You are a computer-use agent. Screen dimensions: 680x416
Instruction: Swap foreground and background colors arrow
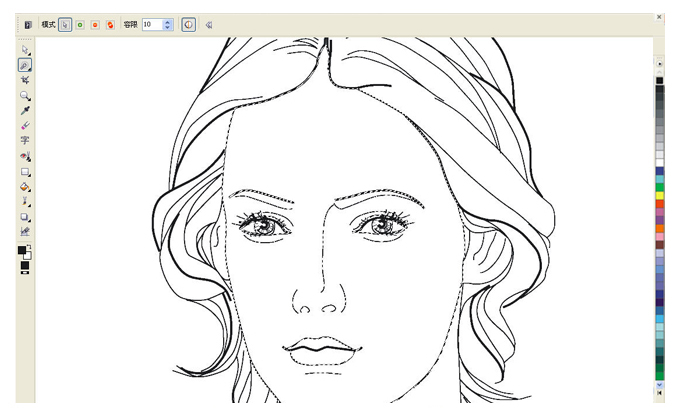[x=29, y=246]
